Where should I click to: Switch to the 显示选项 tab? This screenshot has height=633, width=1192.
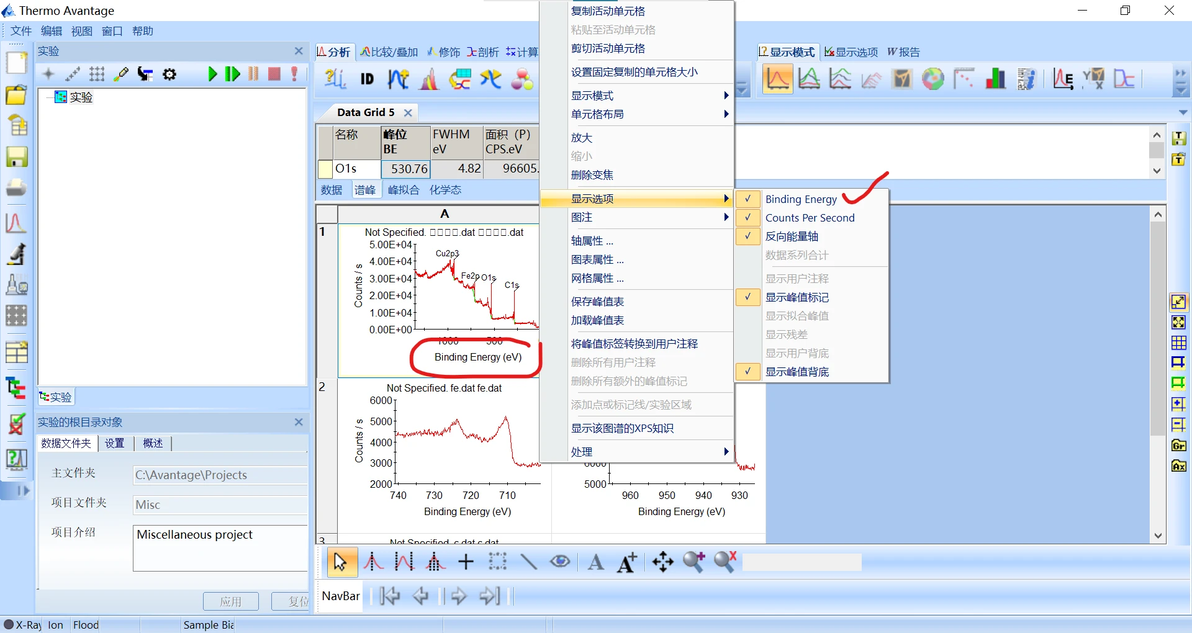[x=851, y=52]
